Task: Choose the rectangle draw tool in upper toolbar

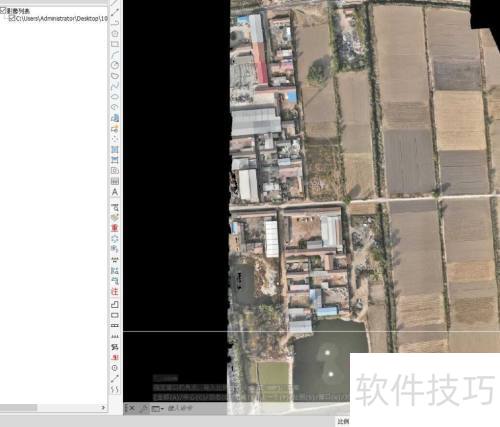Action: [x=115, y=44]
